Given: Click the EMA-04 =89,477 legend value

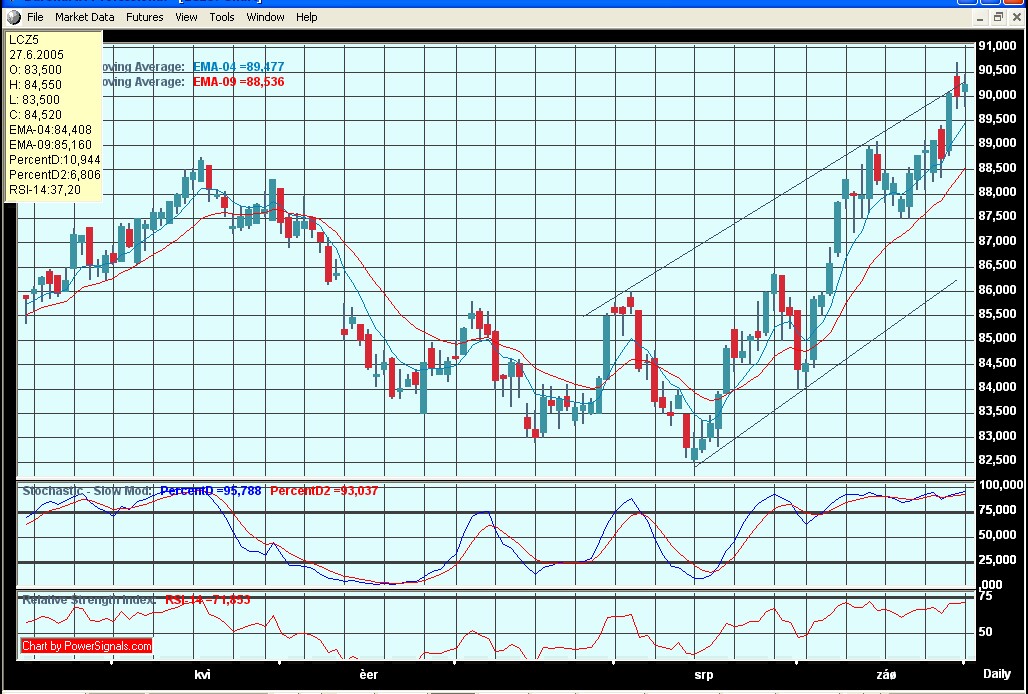Looking at the screenshot, I should (239, 67).
